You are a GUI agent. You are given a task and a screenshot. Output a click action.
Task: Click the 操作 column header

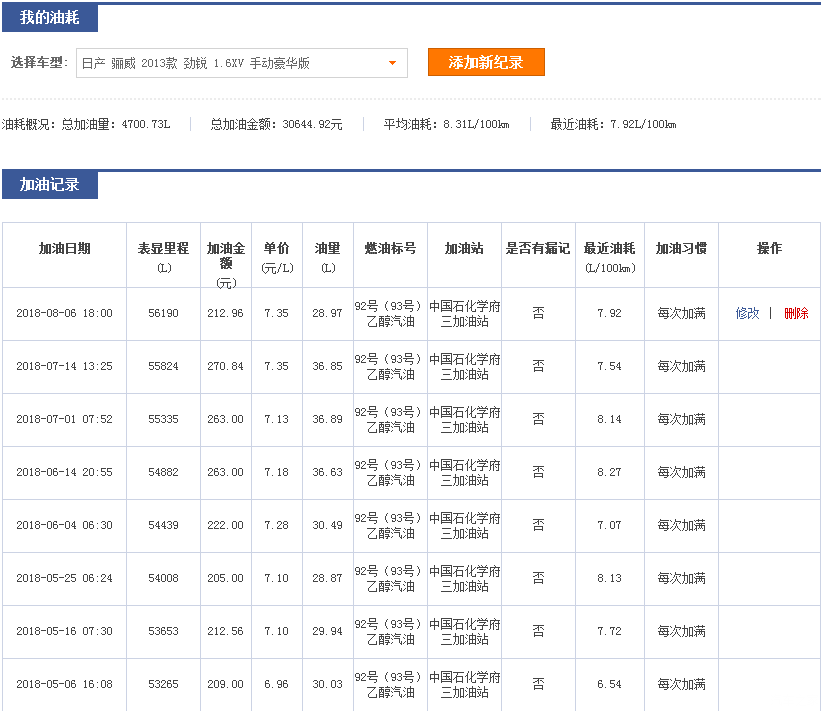[769, 248]
